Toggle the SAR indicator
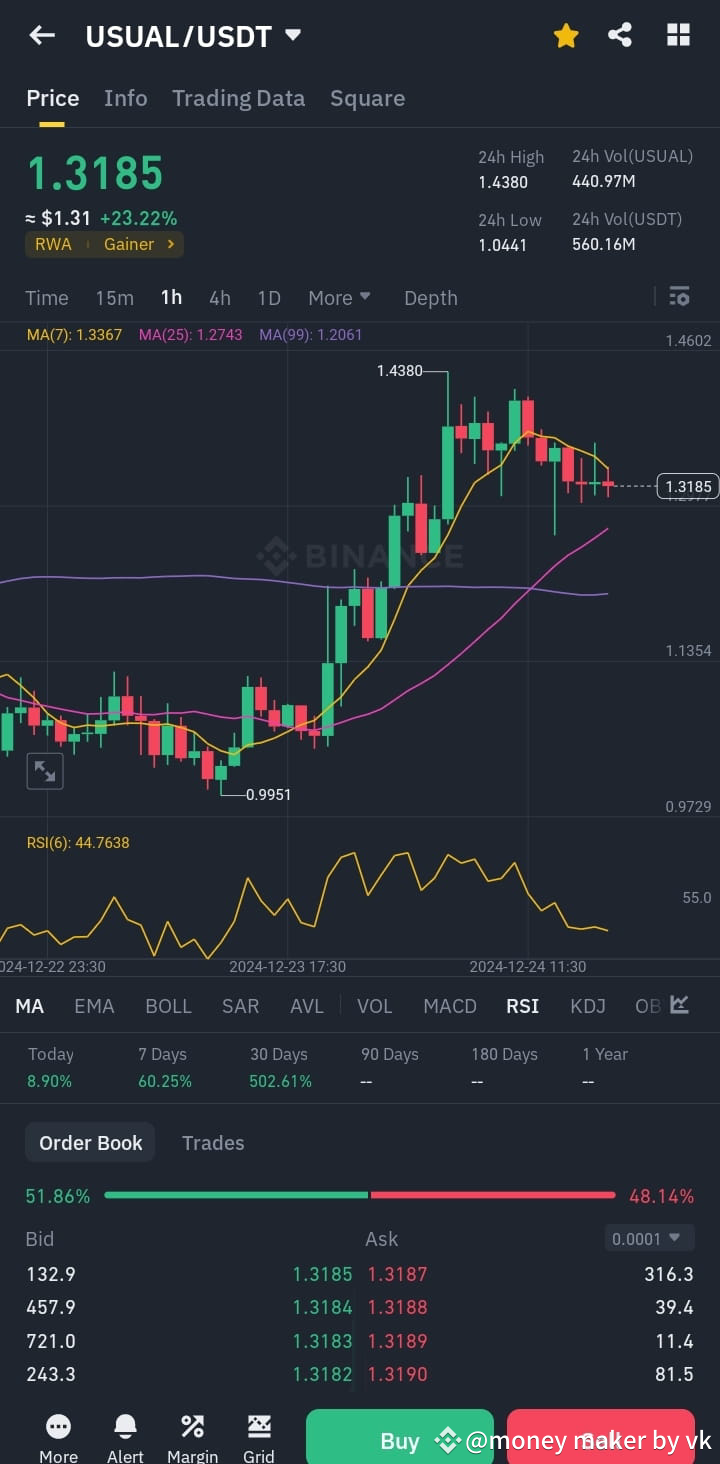This screenshot has width=720, height=1464. [240, 1006]
